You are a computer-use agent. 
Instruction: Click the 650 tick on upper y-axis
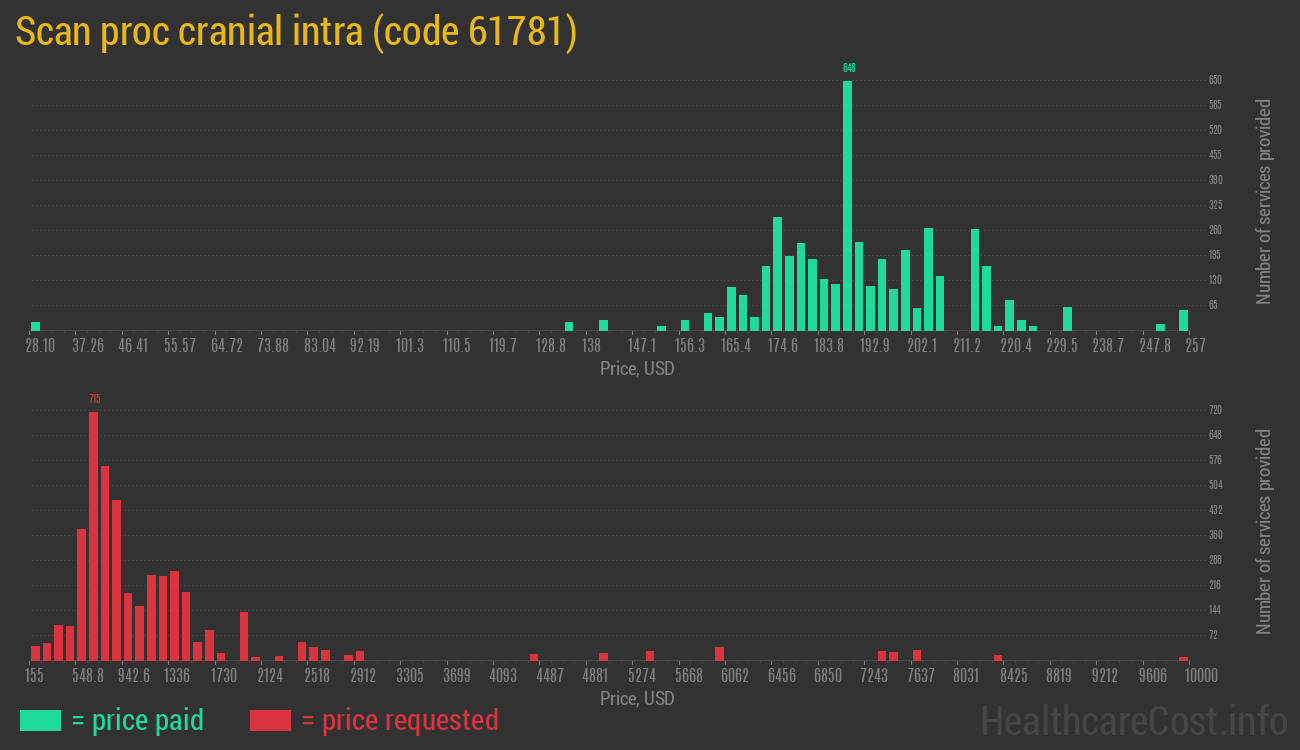click(x=1215, y=80)
